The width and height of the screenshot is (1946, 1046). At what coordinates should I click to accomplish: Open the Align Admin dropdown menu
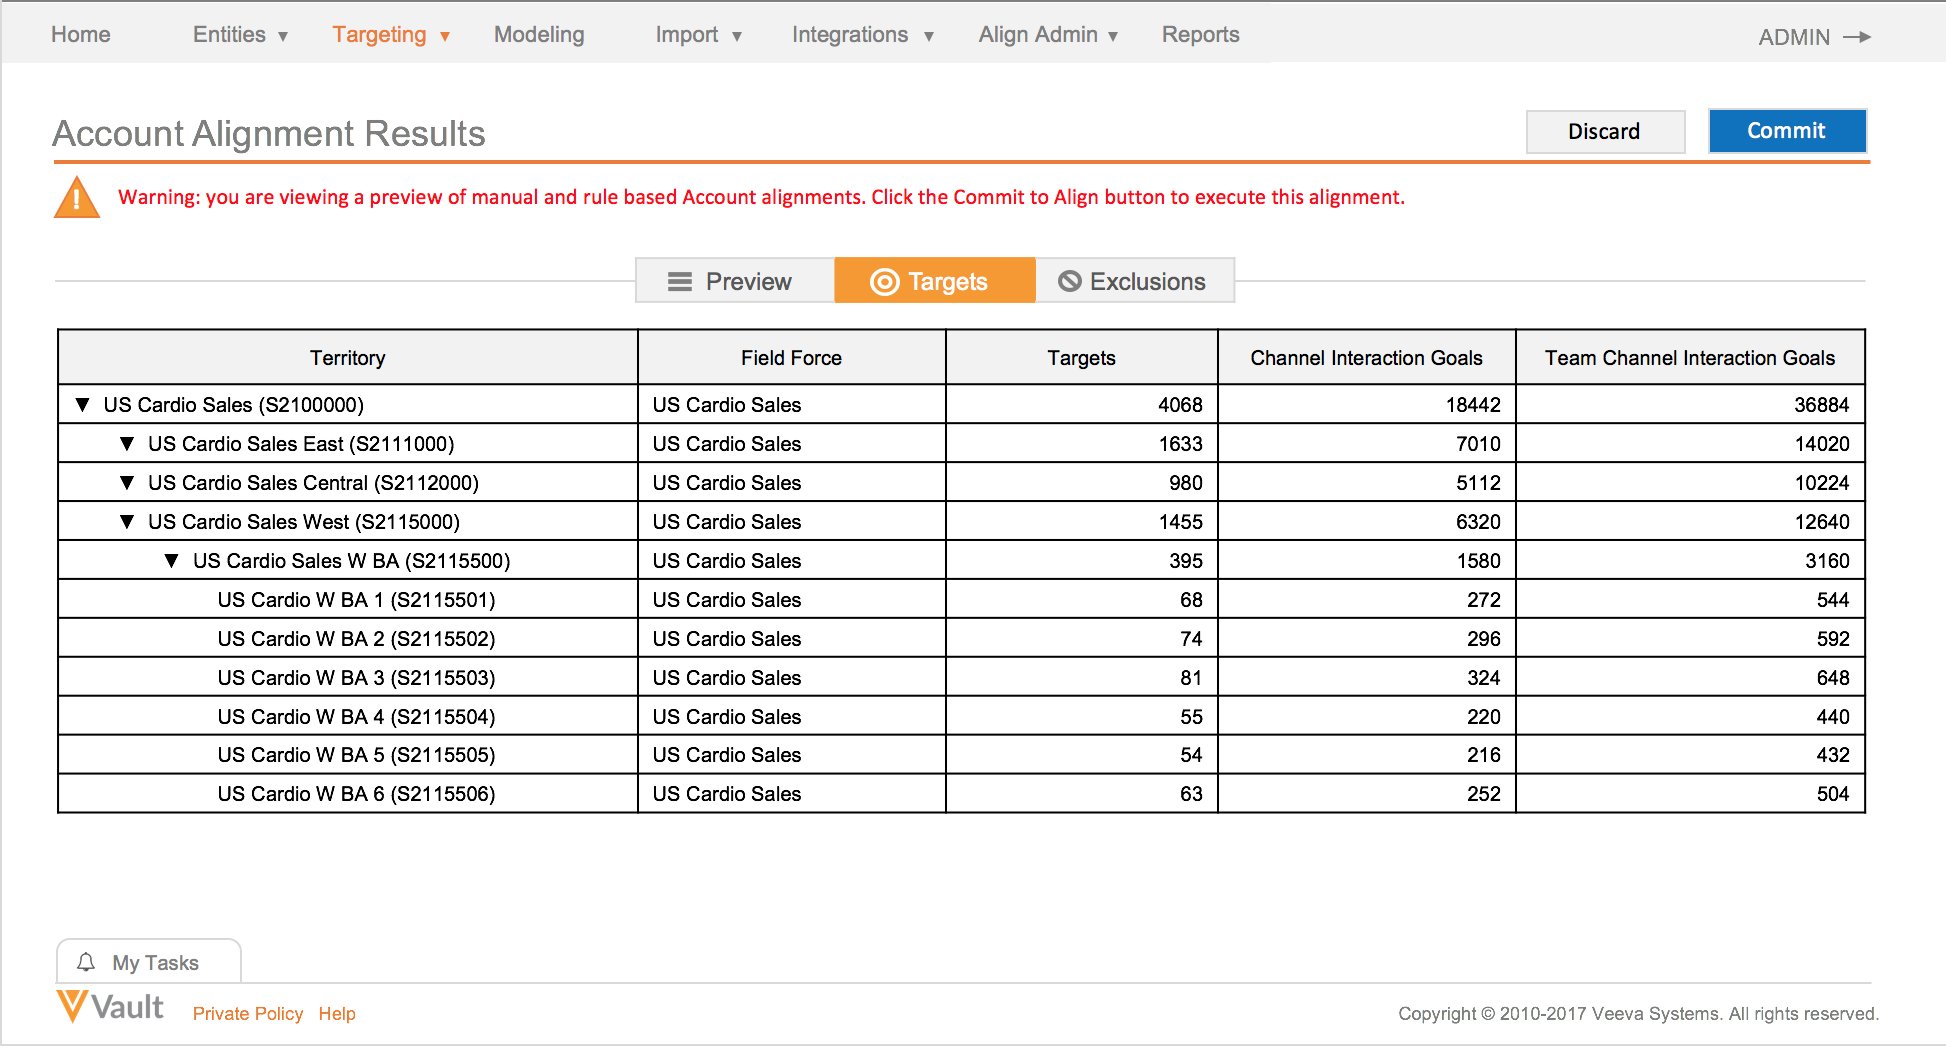(1047, 35)
